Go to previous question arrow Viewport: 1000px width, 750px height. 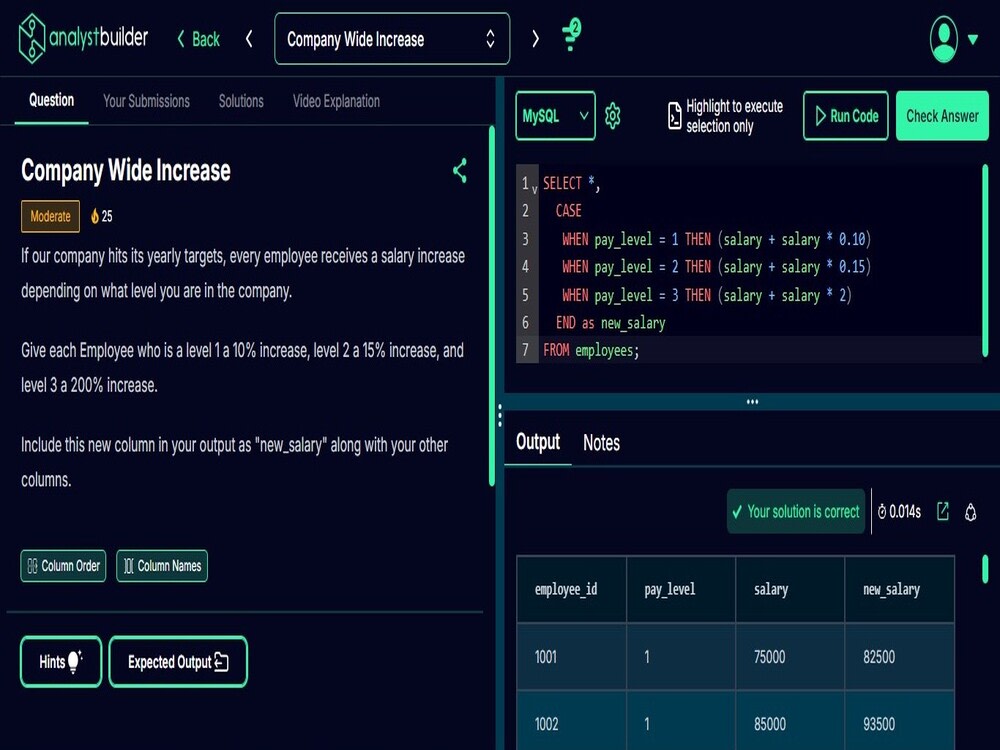click(249, 40)
